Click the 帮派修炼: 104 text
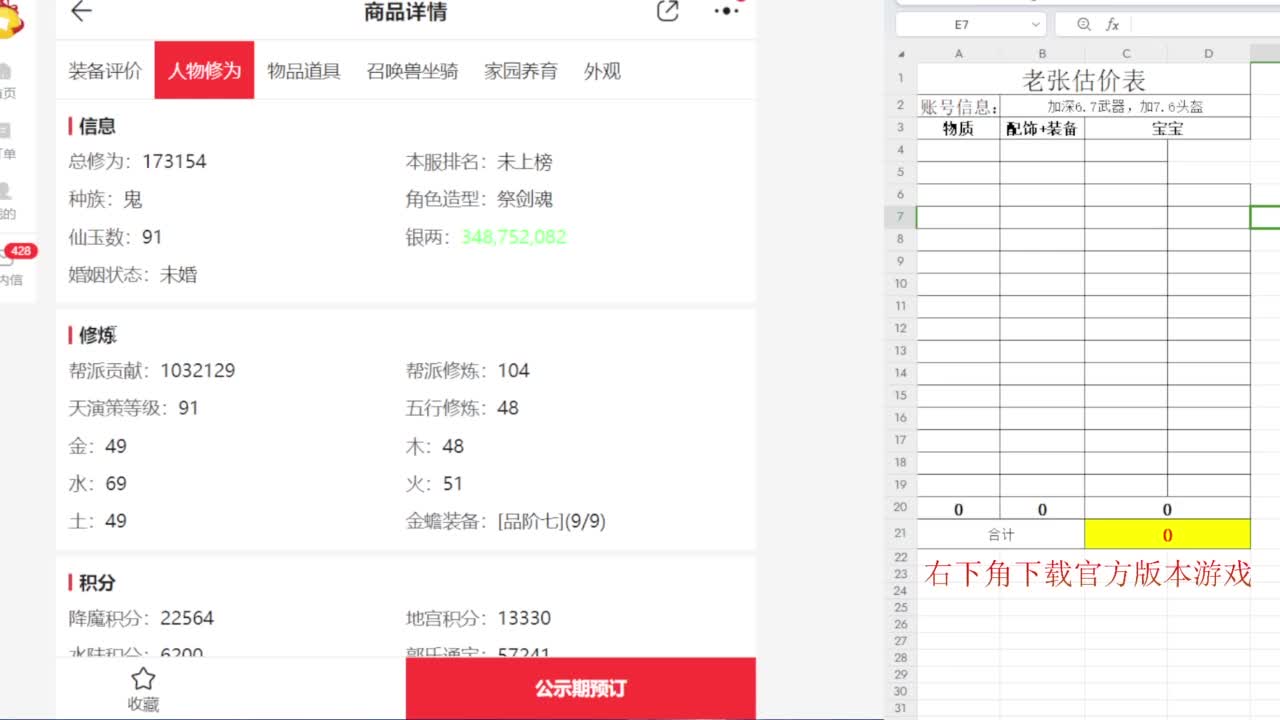The image size is (1280, 720). point(467,371)
